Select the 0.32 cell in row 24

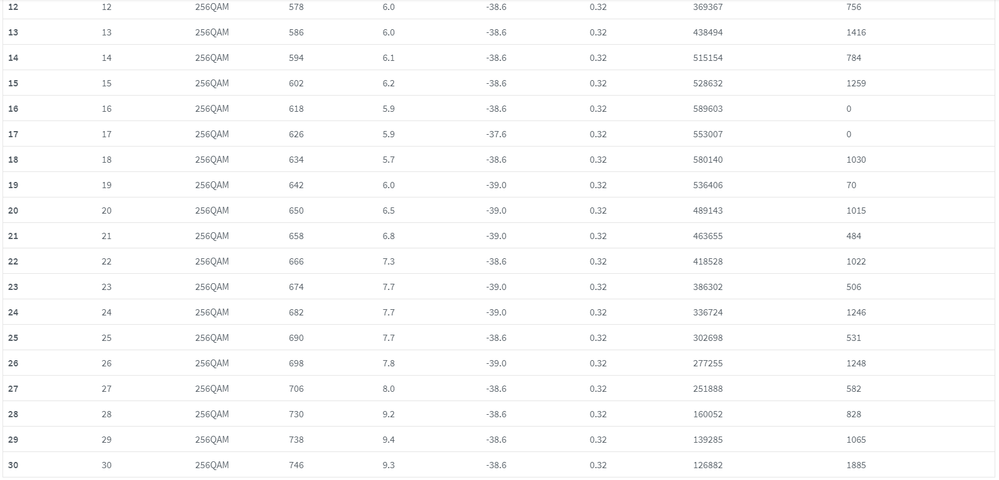(x=598, y=313)
